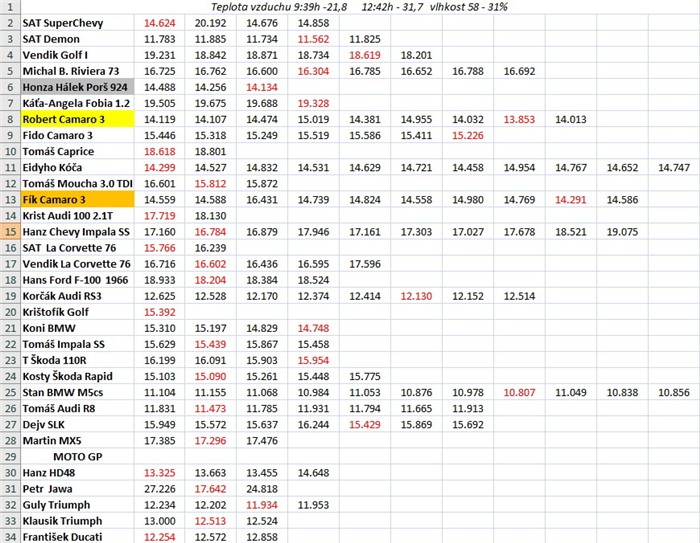The width and height of the screenshot is (700, 543).
Task: Select 'Tomáš Moucha 3.0 TDI' cell
Action: [77, 184]
